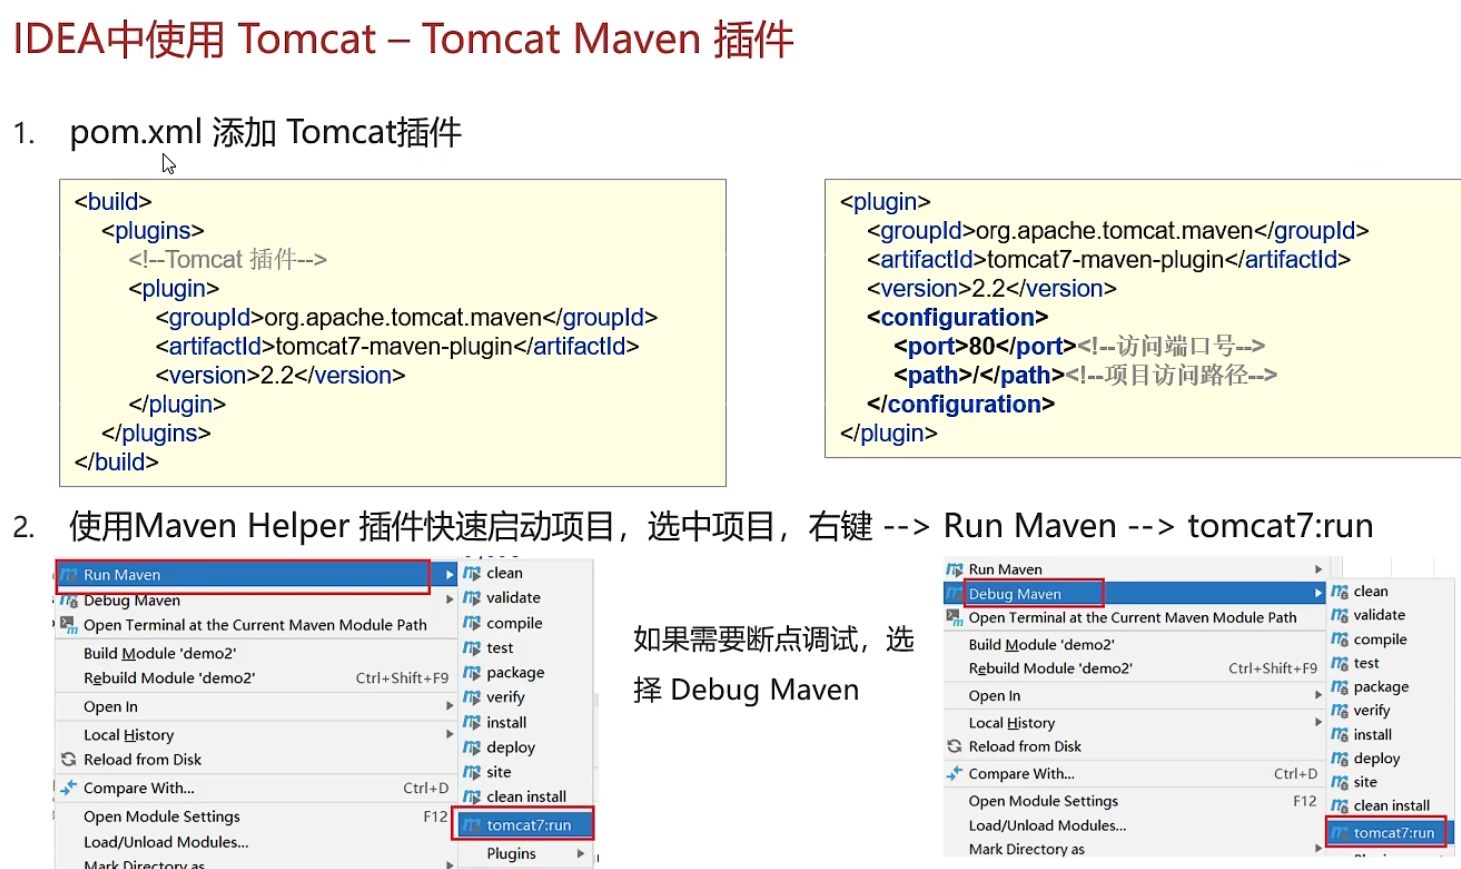Click the clean install icon in Debug Maven submenu
Screen dimensions: 1461x869
point(1340,806)
